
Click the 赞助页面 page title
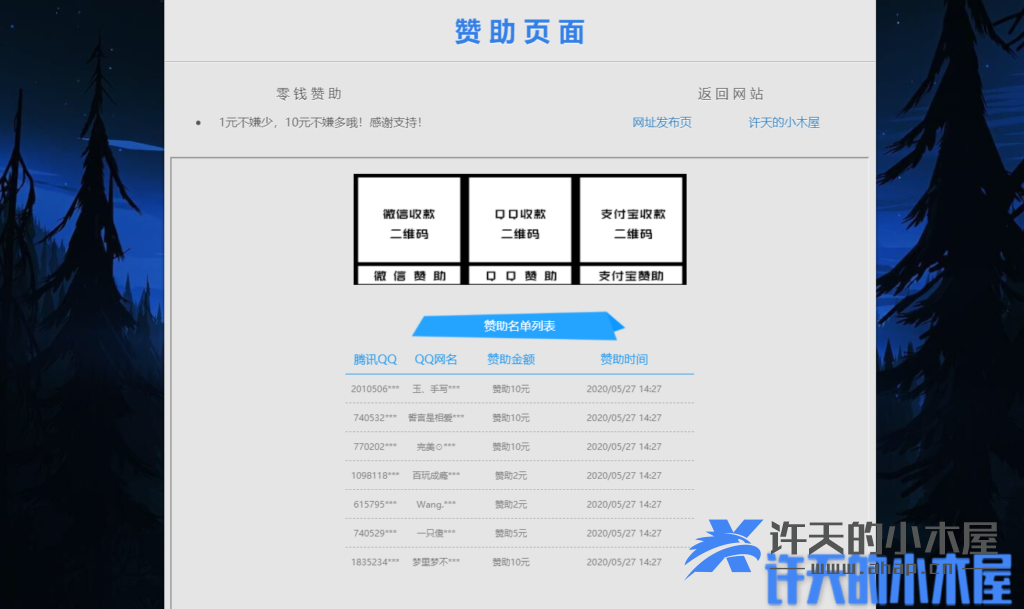(520, 31)
